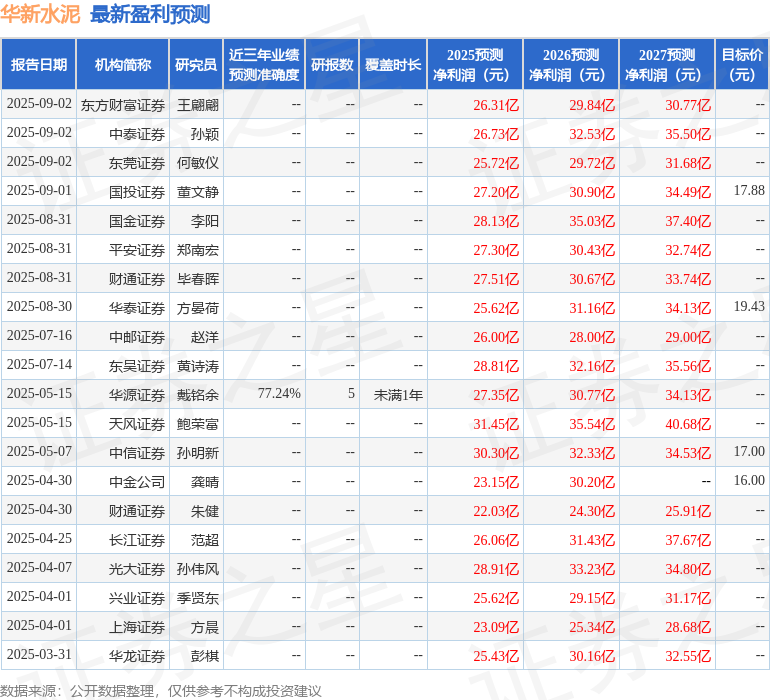Click the 19.43 target price cell
This screenshot has height=700, width=770.
pyautogui.click(x=748, y=307)
